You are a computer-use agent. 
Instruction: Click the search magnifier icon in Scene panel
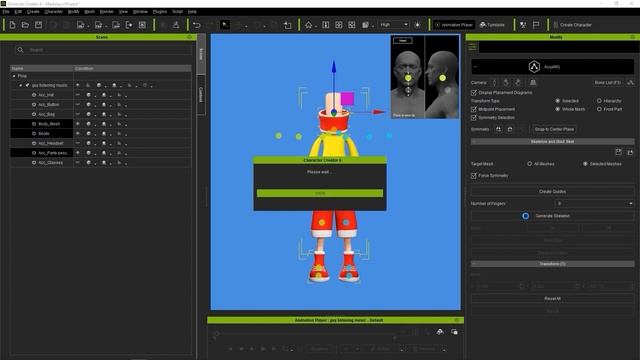pos(20,50)
